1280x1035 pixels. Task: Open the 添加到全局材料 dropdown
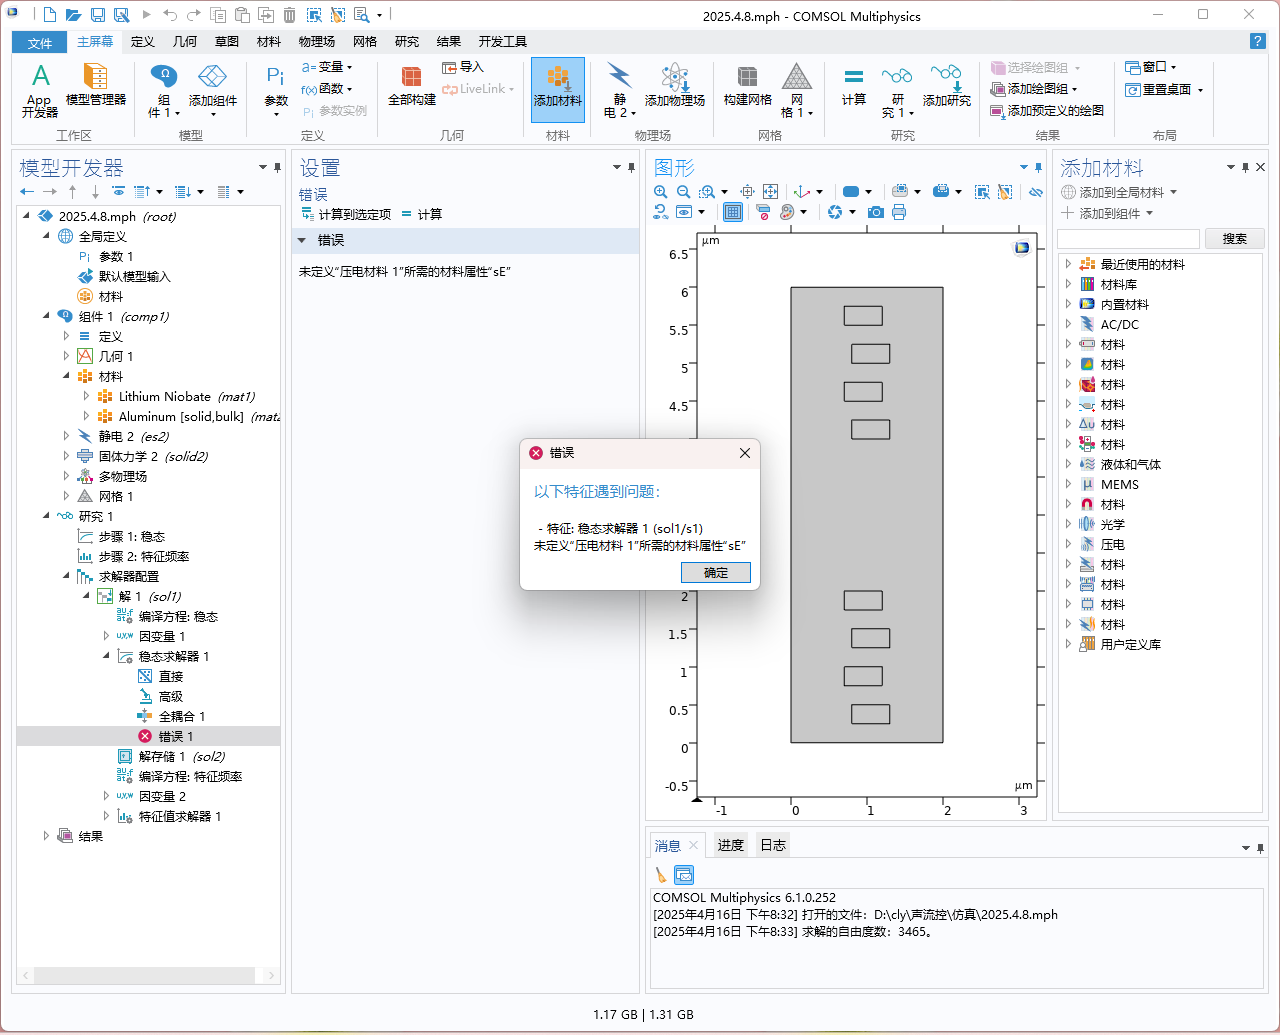pyautogui.click(x=1119, y=192)
